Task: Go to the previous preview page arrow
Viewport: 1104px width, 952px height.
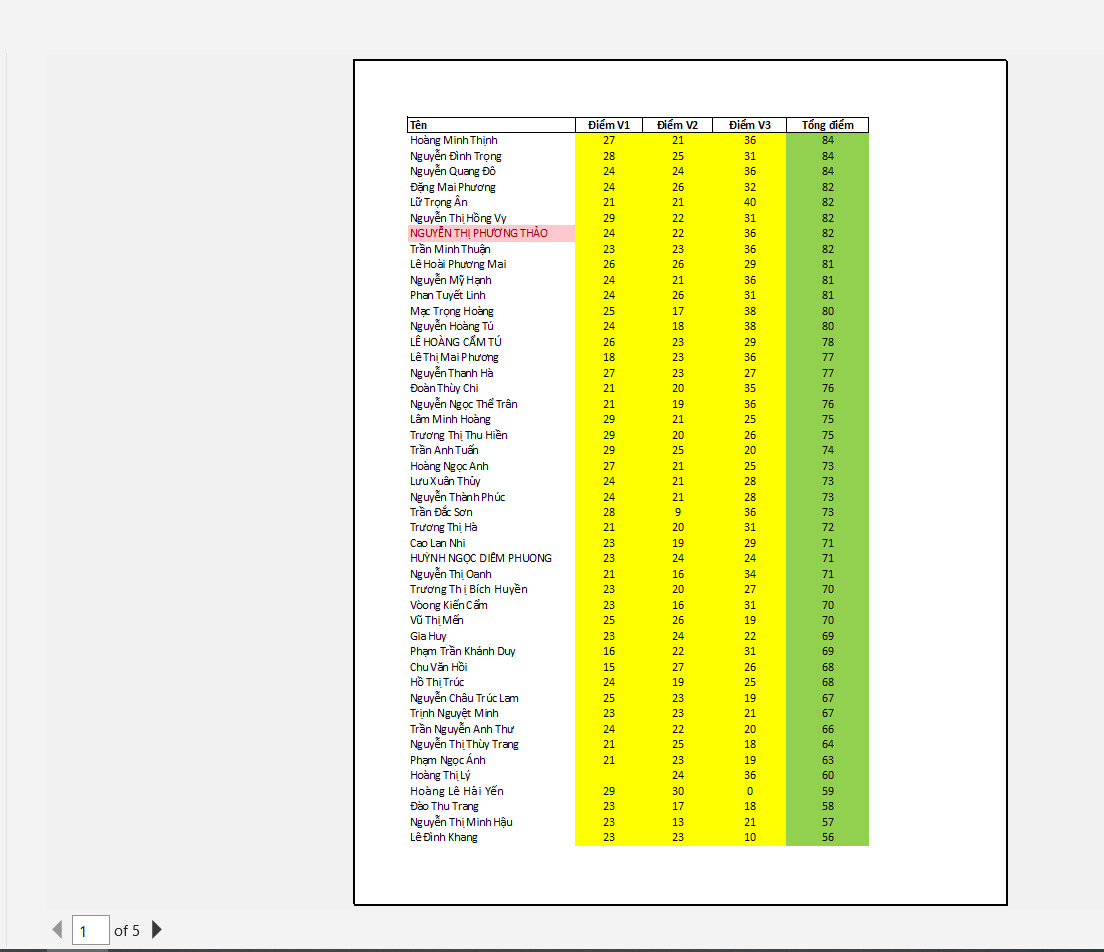Action: point(58,929)
